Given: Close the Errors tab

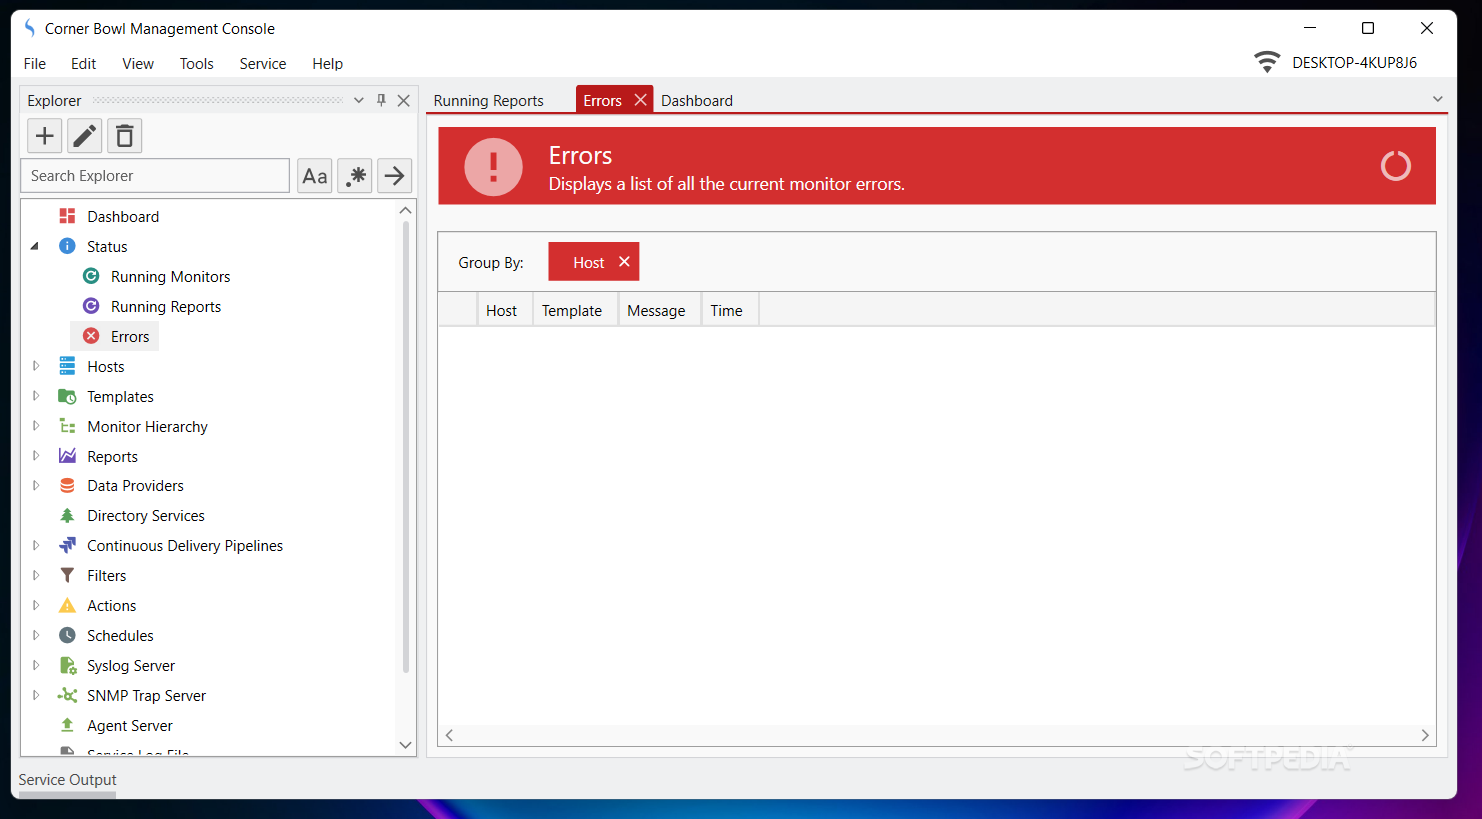Looking at the screenshot, I should [x=640, y=100].
